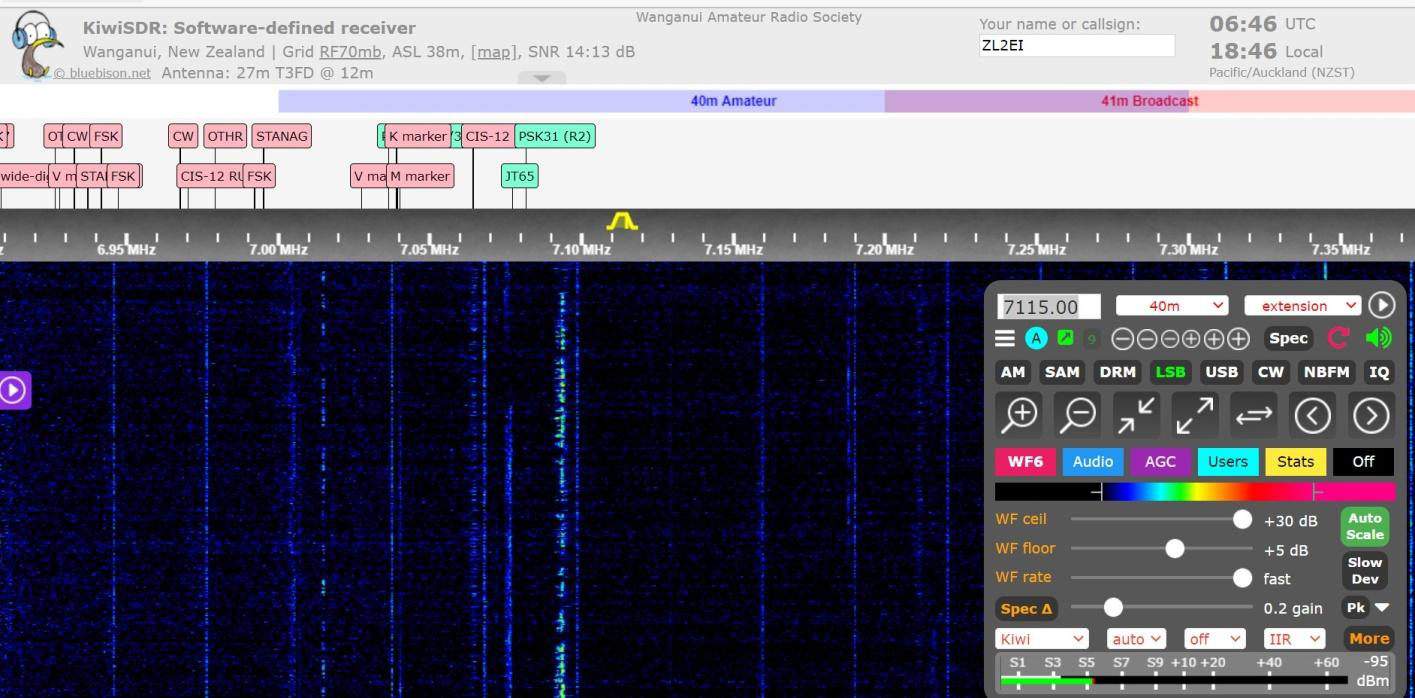Open the hamburger menu icon
The height and width of the screenshot is (698, 1415).
[x=1005, y=338]
